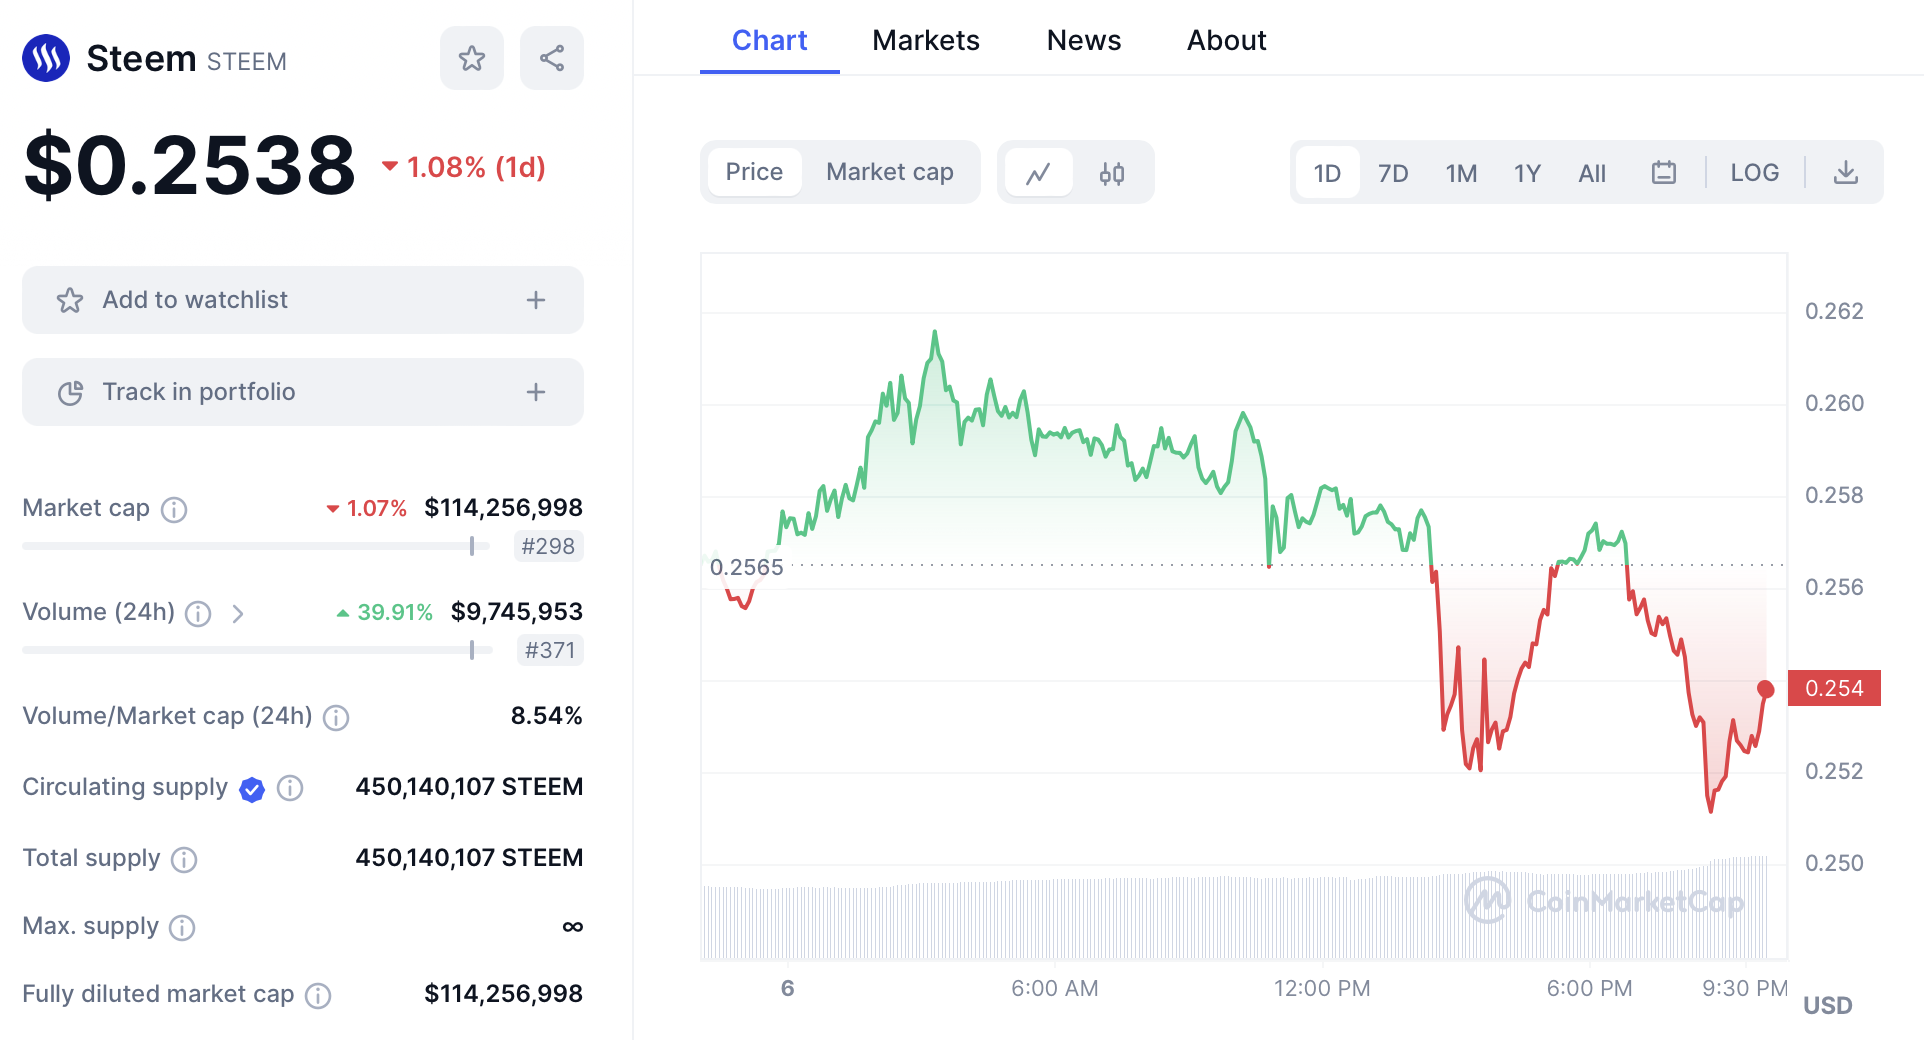Switch chart to Market cap view

pos(890,172)
